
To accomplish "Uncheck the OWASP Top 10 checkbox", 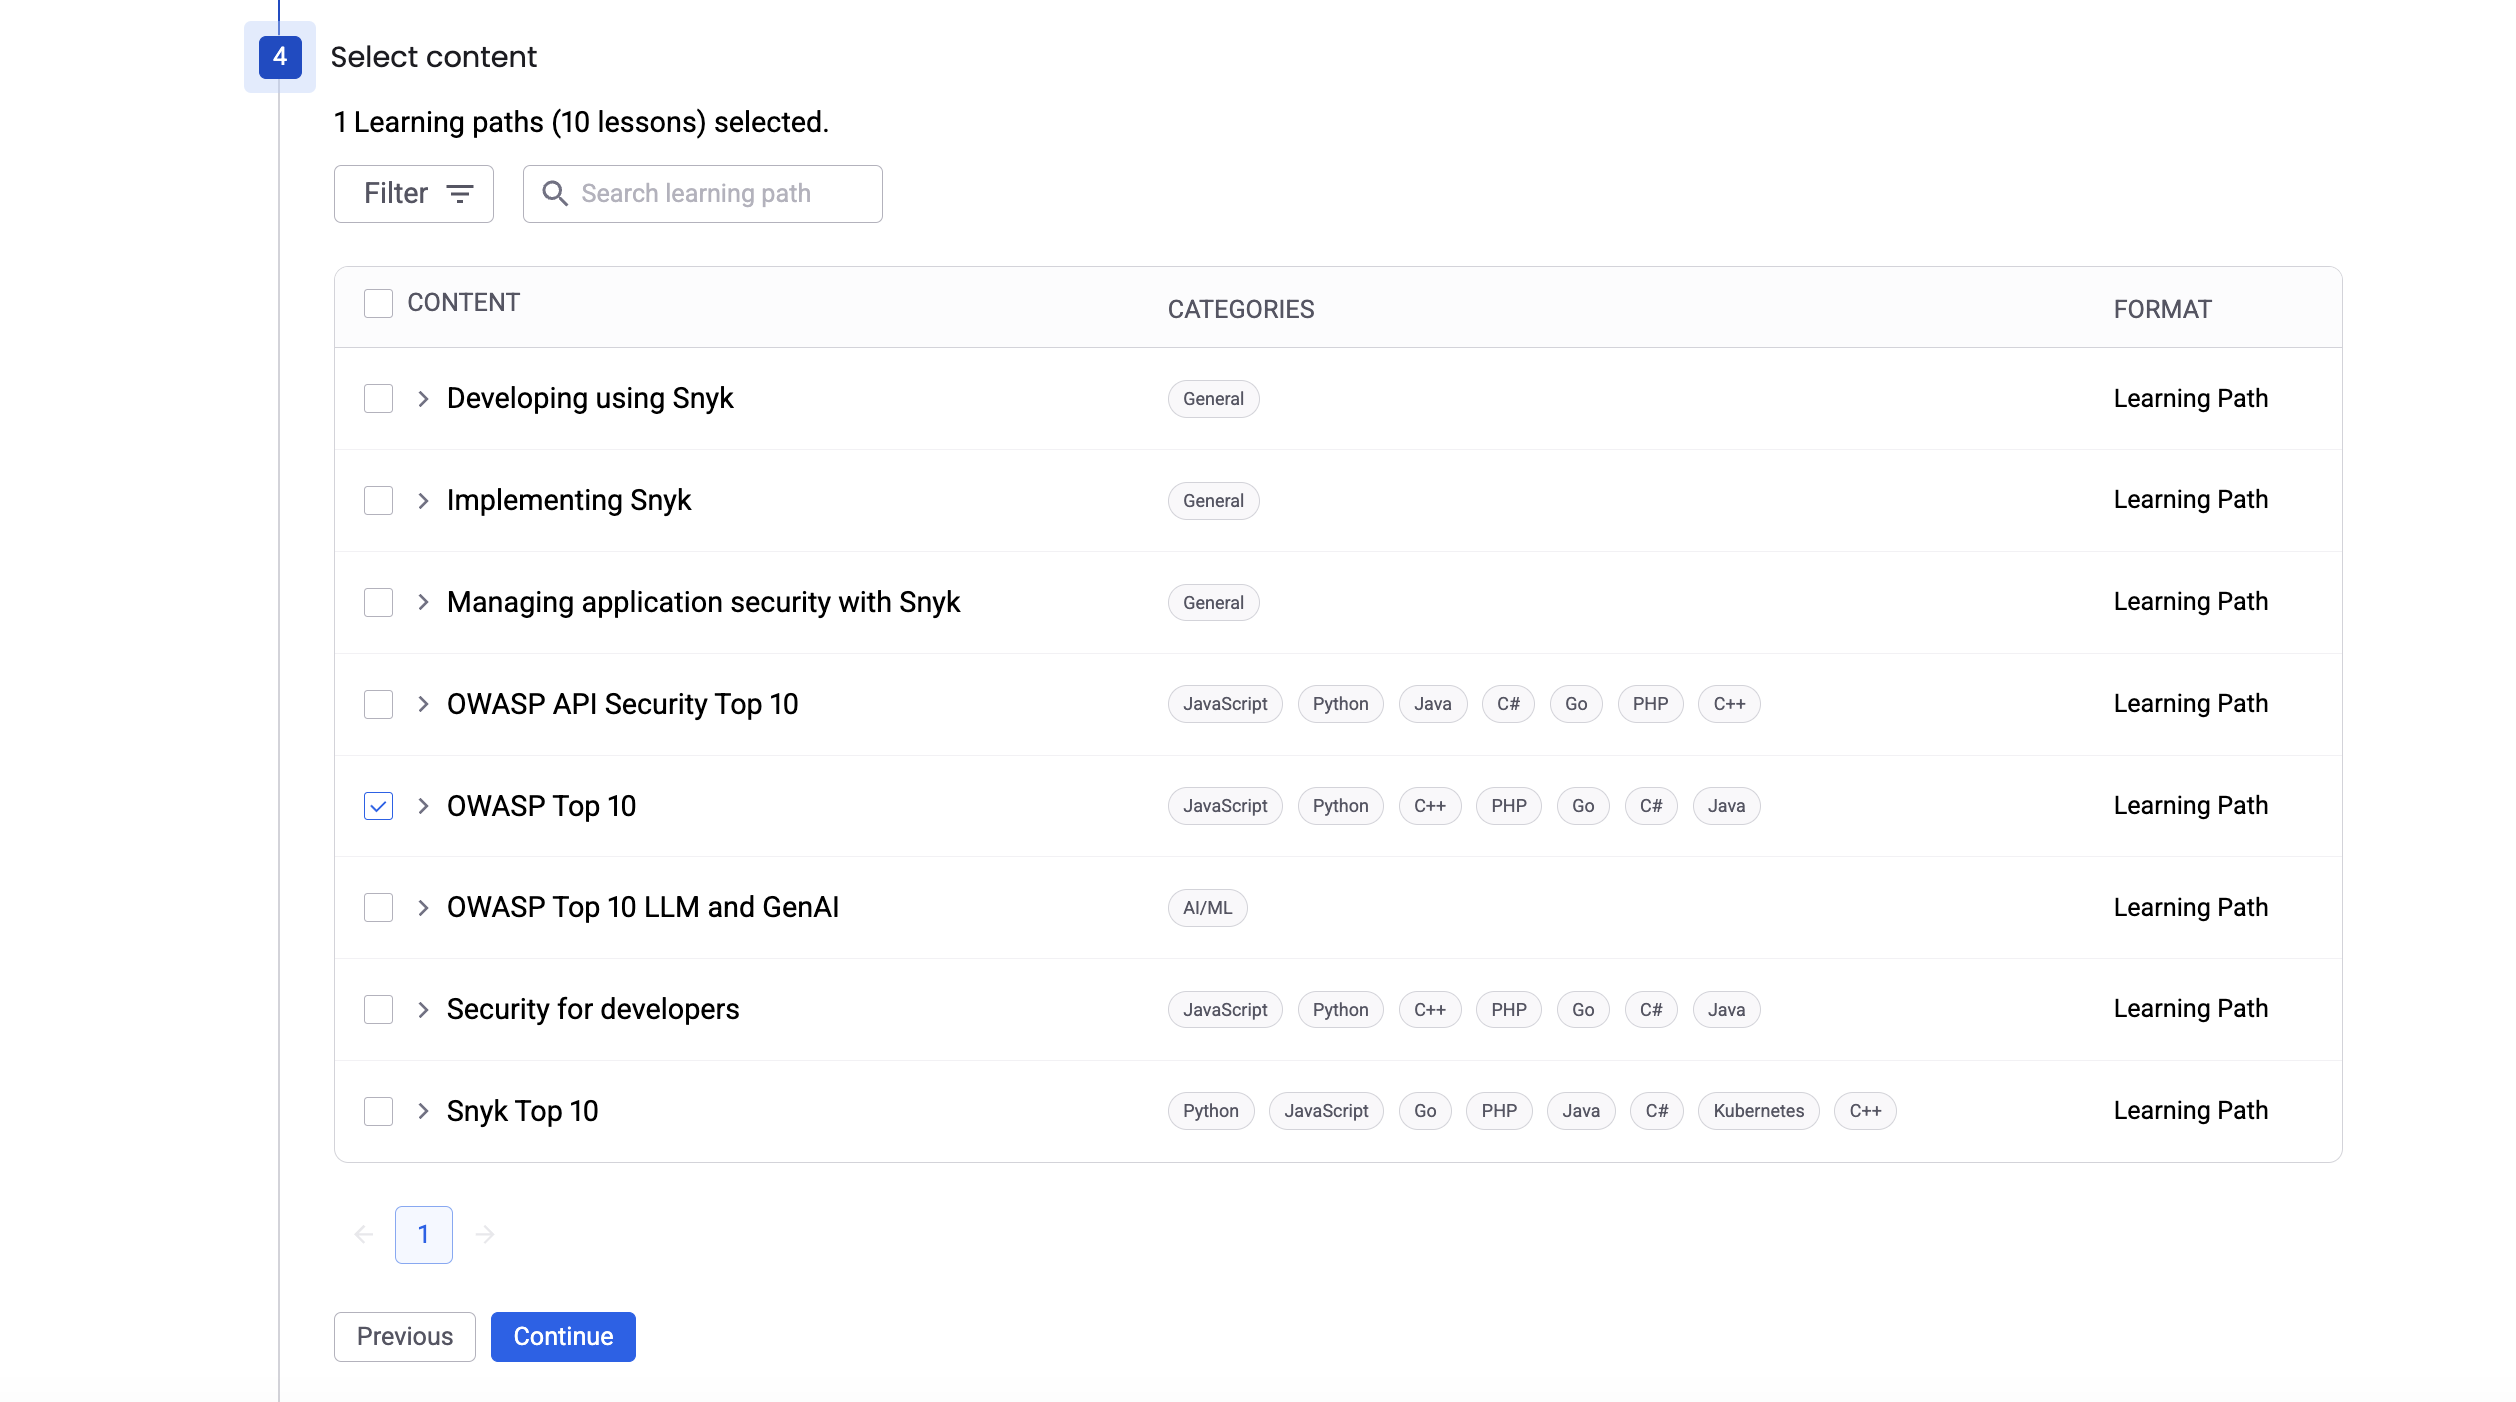I will [378, 806].
